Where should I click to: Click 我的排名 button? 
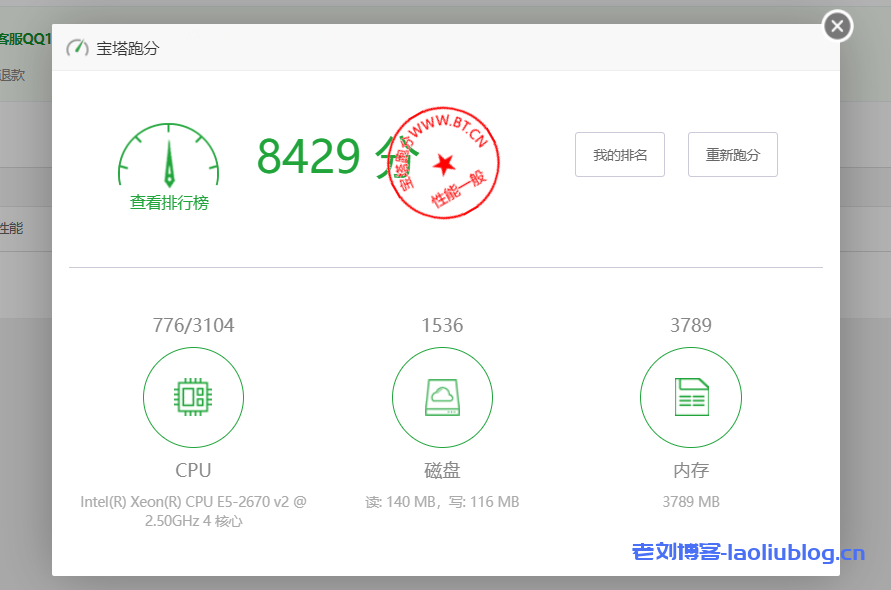(x=619, y=154)
